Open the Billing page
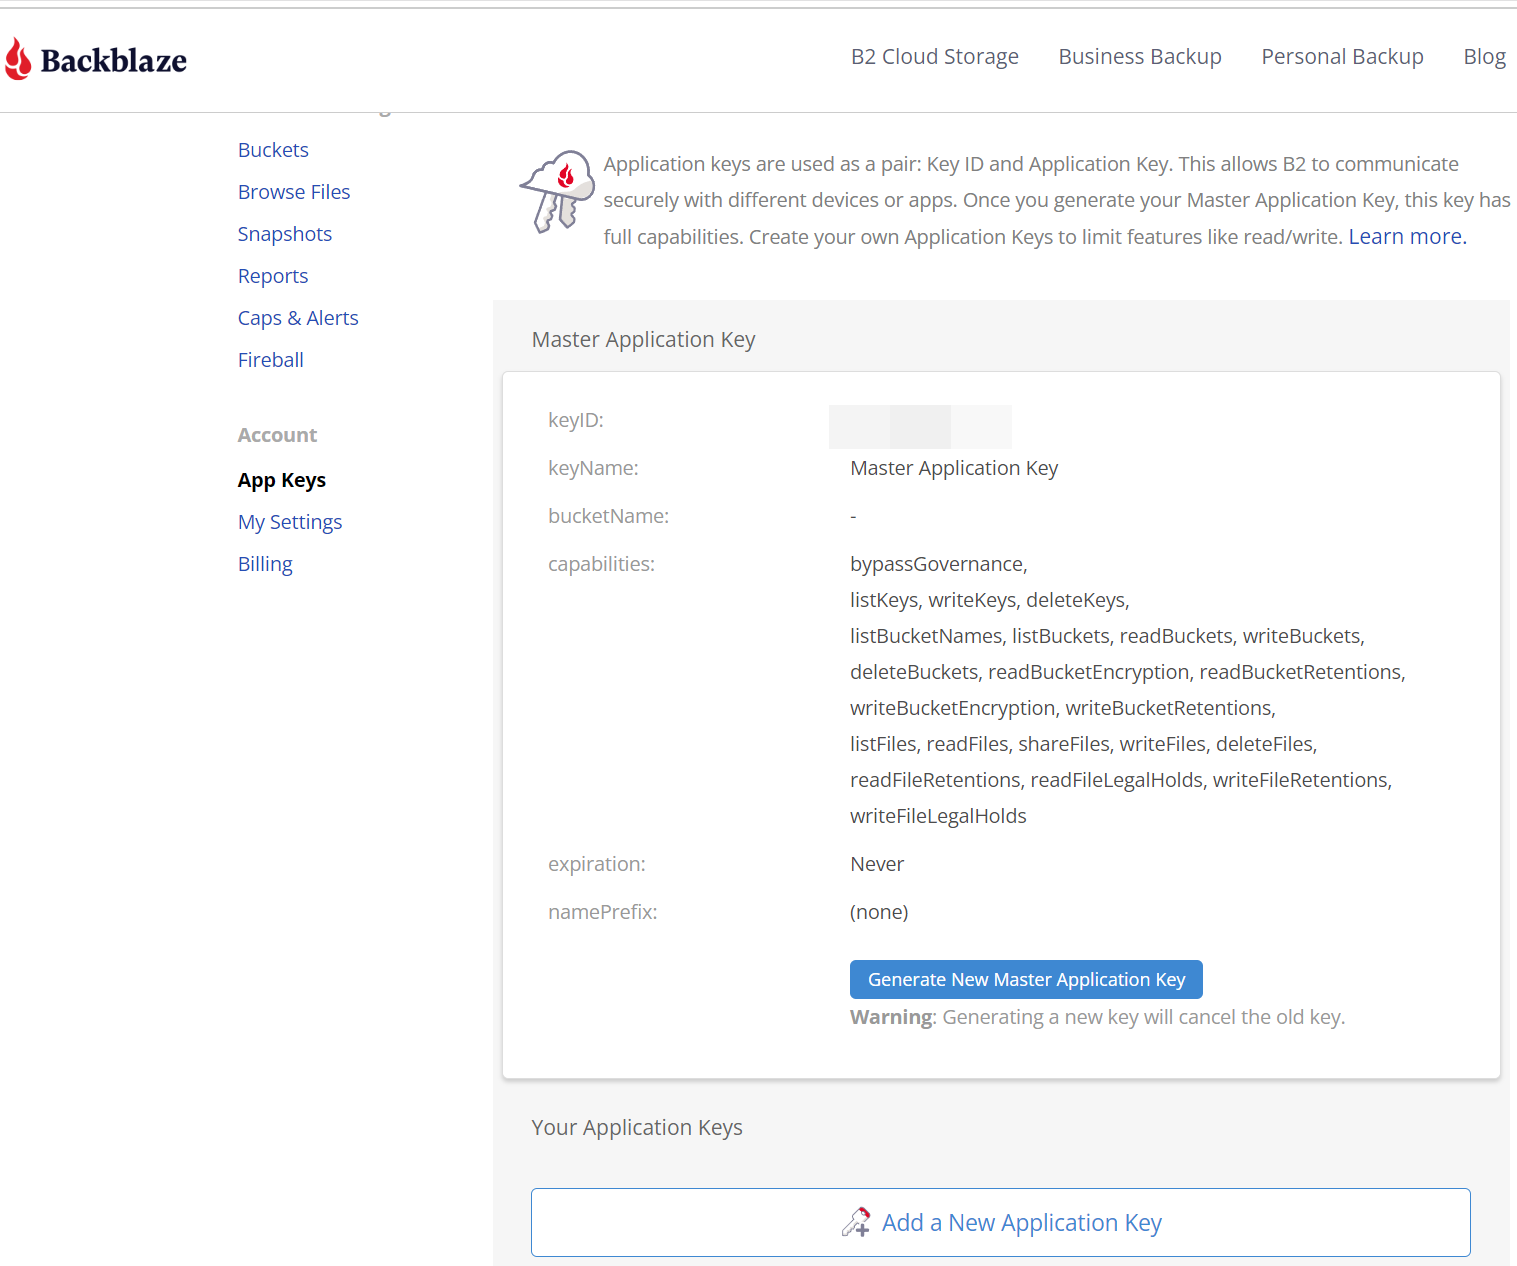 click(265, 564)
